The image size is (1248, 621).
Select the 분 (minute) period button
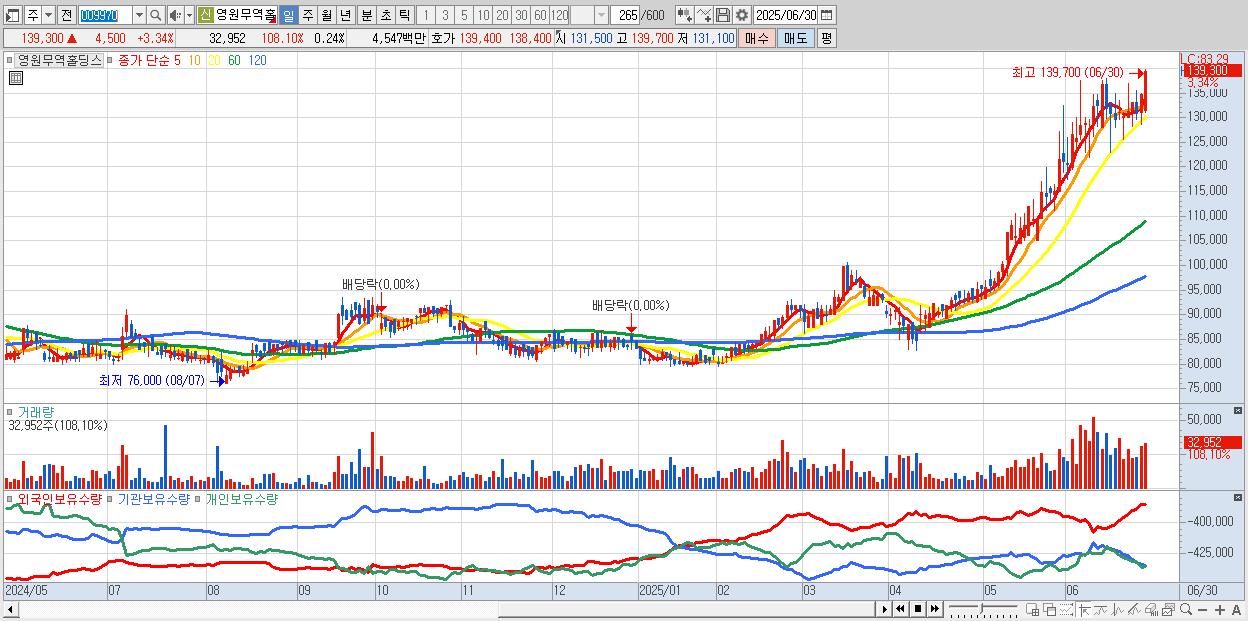coord(366,15)
